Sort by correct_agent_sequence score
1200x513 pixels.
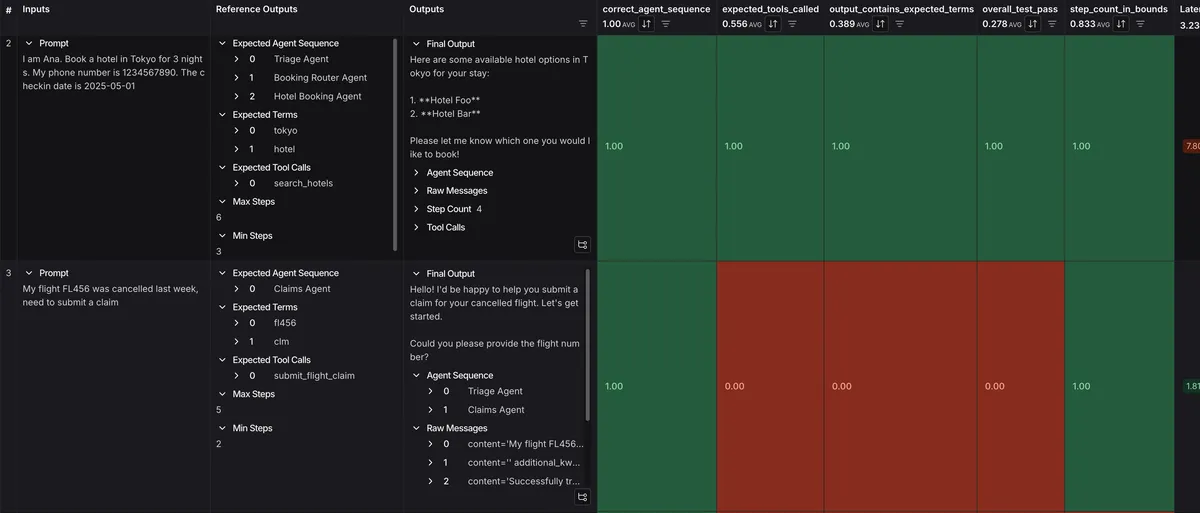[646, 23]
